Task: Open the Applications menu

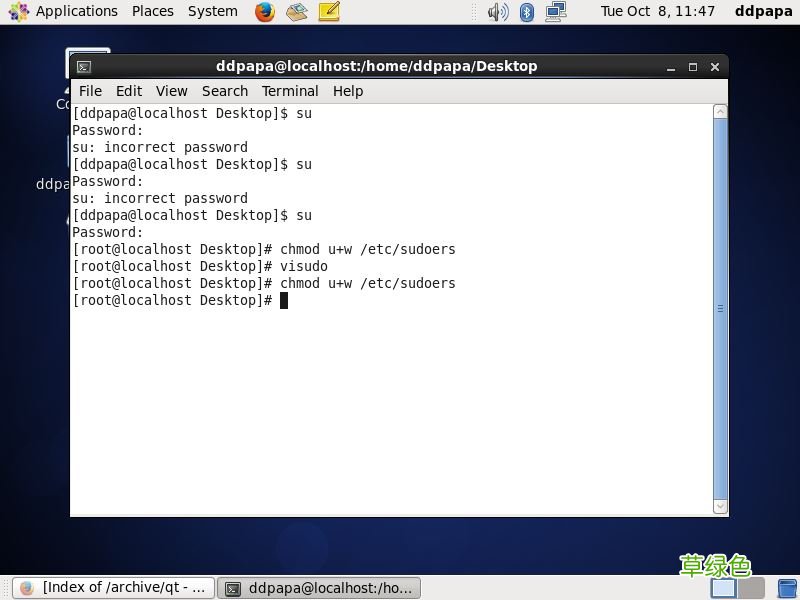Action: pyautogui.click(x=77, y=11)
